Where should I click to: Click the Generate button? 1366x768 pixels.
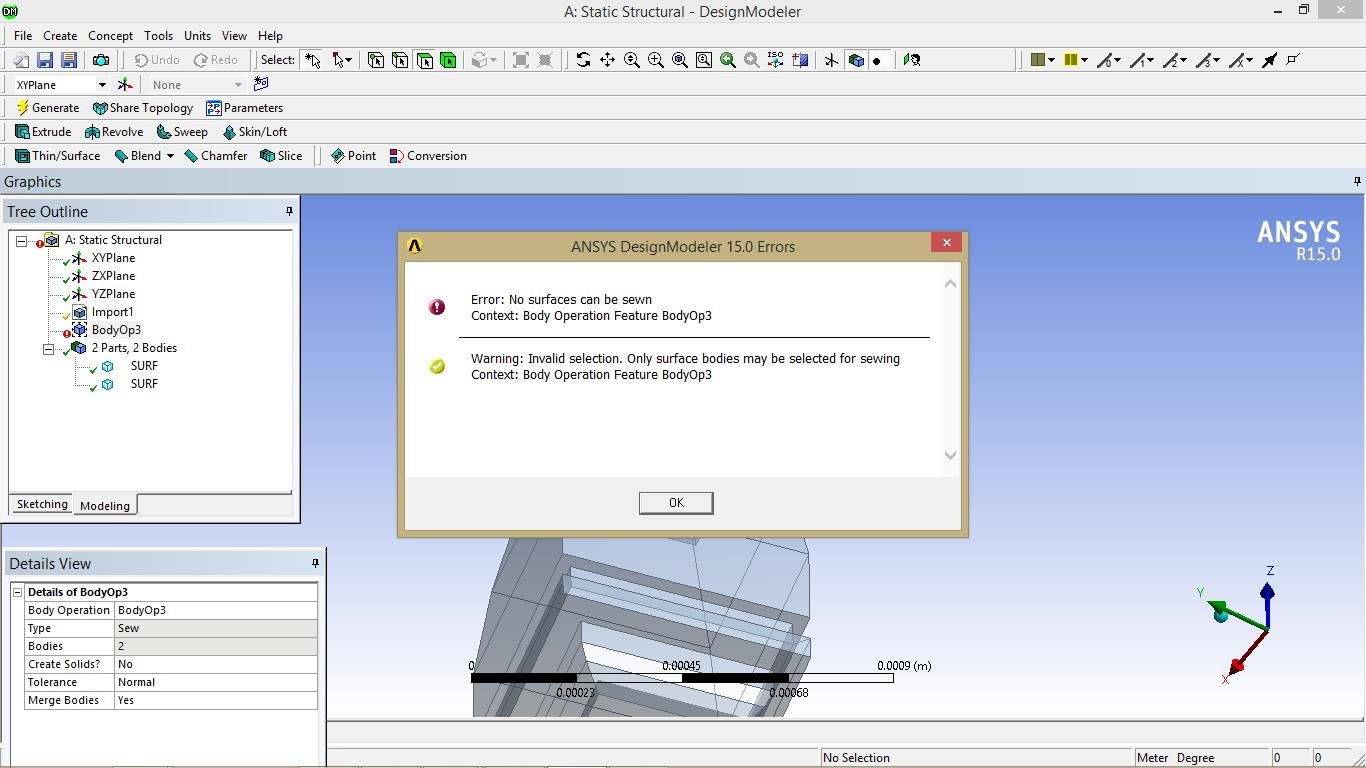pyautogui.click(x=47, y=108)
